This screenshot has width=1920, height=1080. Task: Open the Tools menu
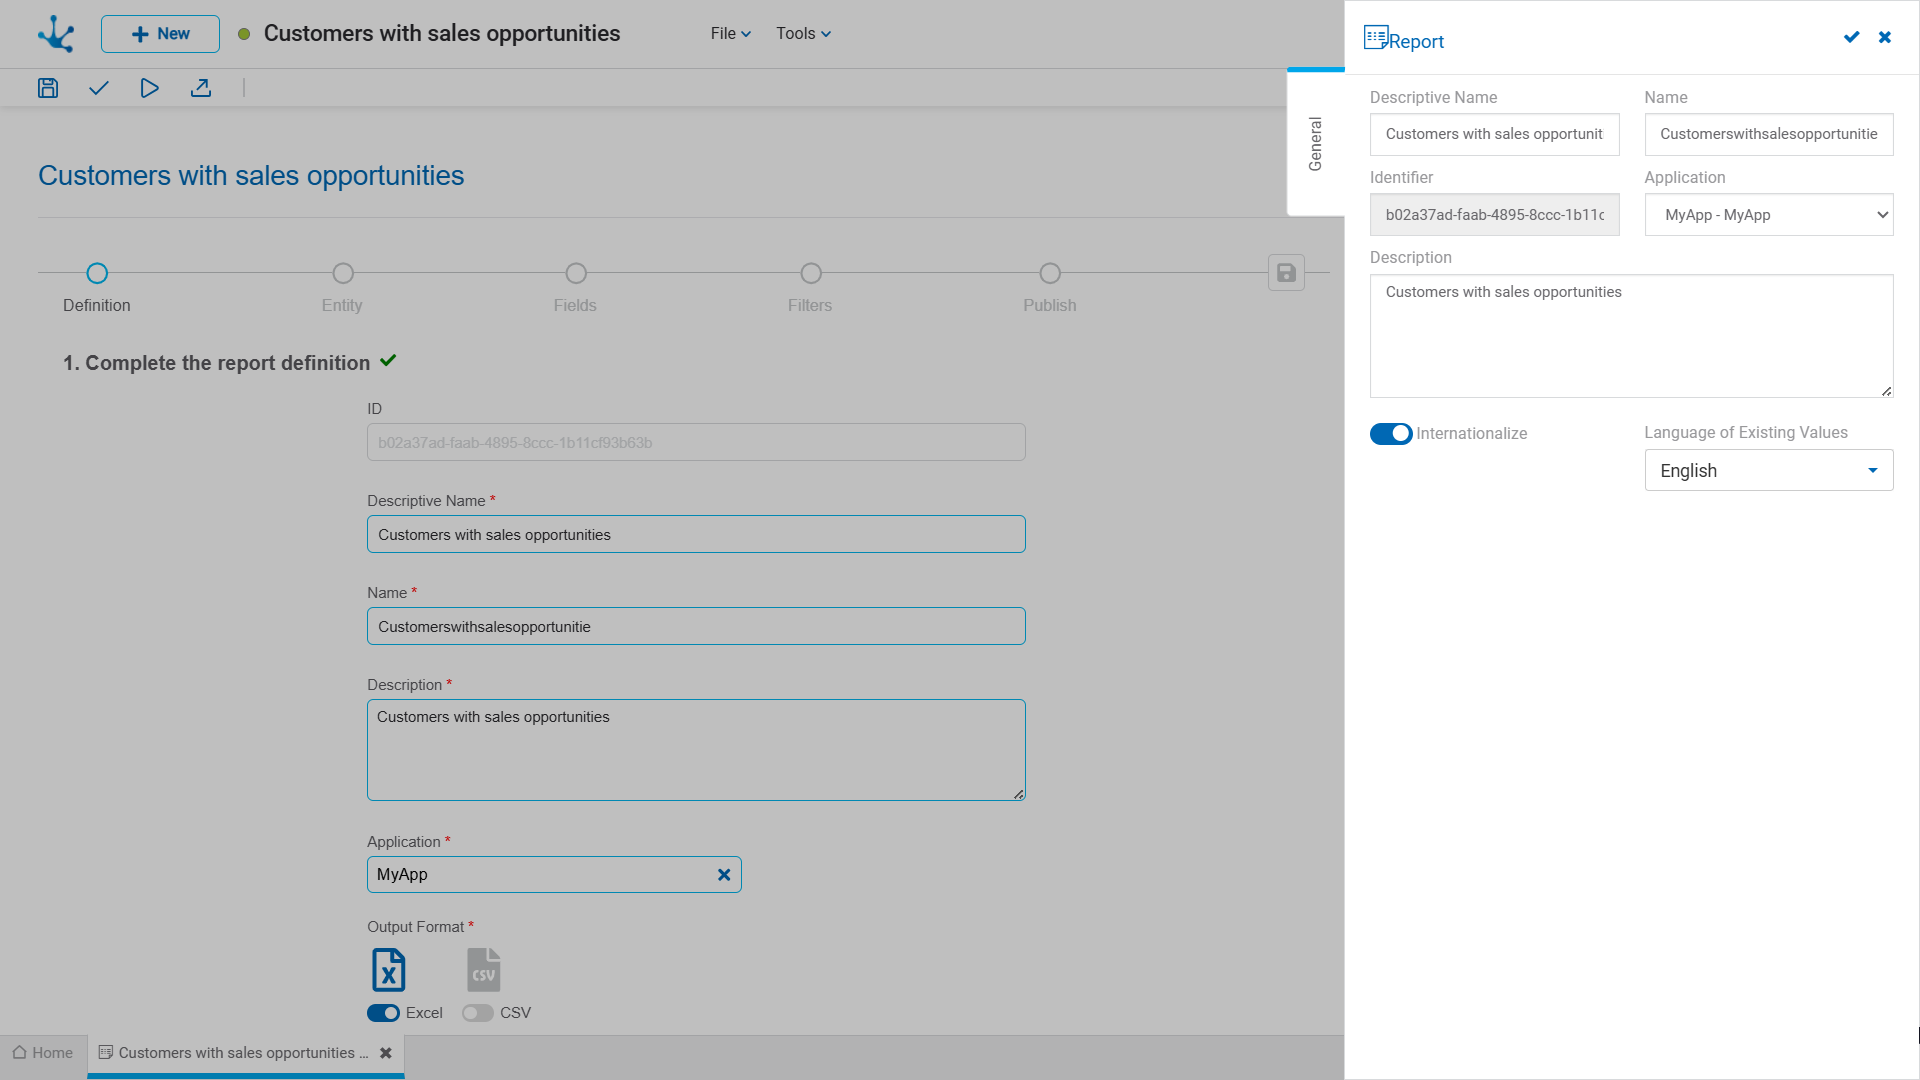803,34
